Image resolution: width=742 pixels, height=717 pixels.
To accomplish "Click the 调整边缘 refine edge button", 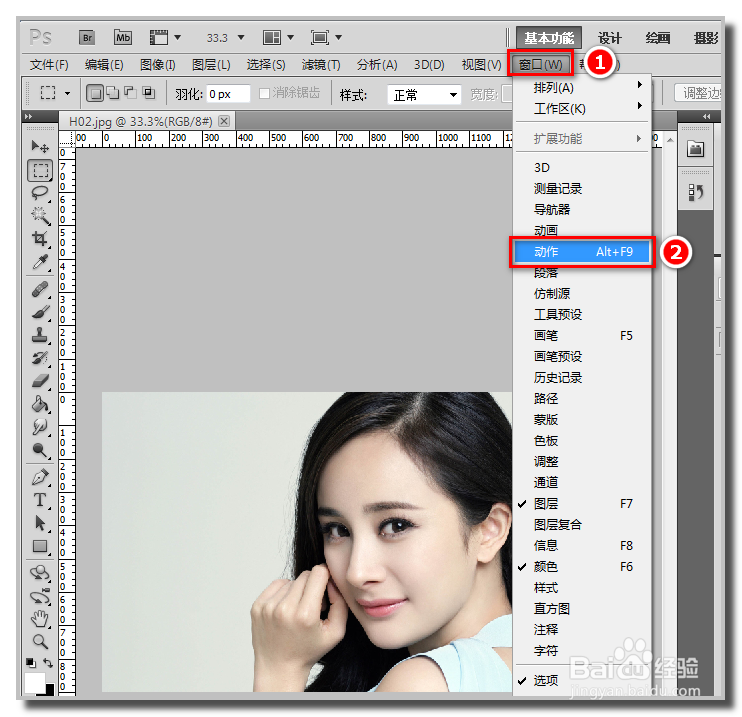I will (698, 93).
